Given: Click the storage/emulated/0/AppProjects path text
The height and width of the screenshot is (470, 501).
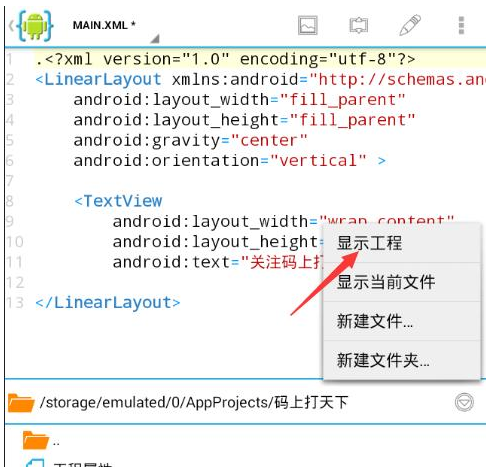Looking at the screenshot, I should [x=194, y=403].
